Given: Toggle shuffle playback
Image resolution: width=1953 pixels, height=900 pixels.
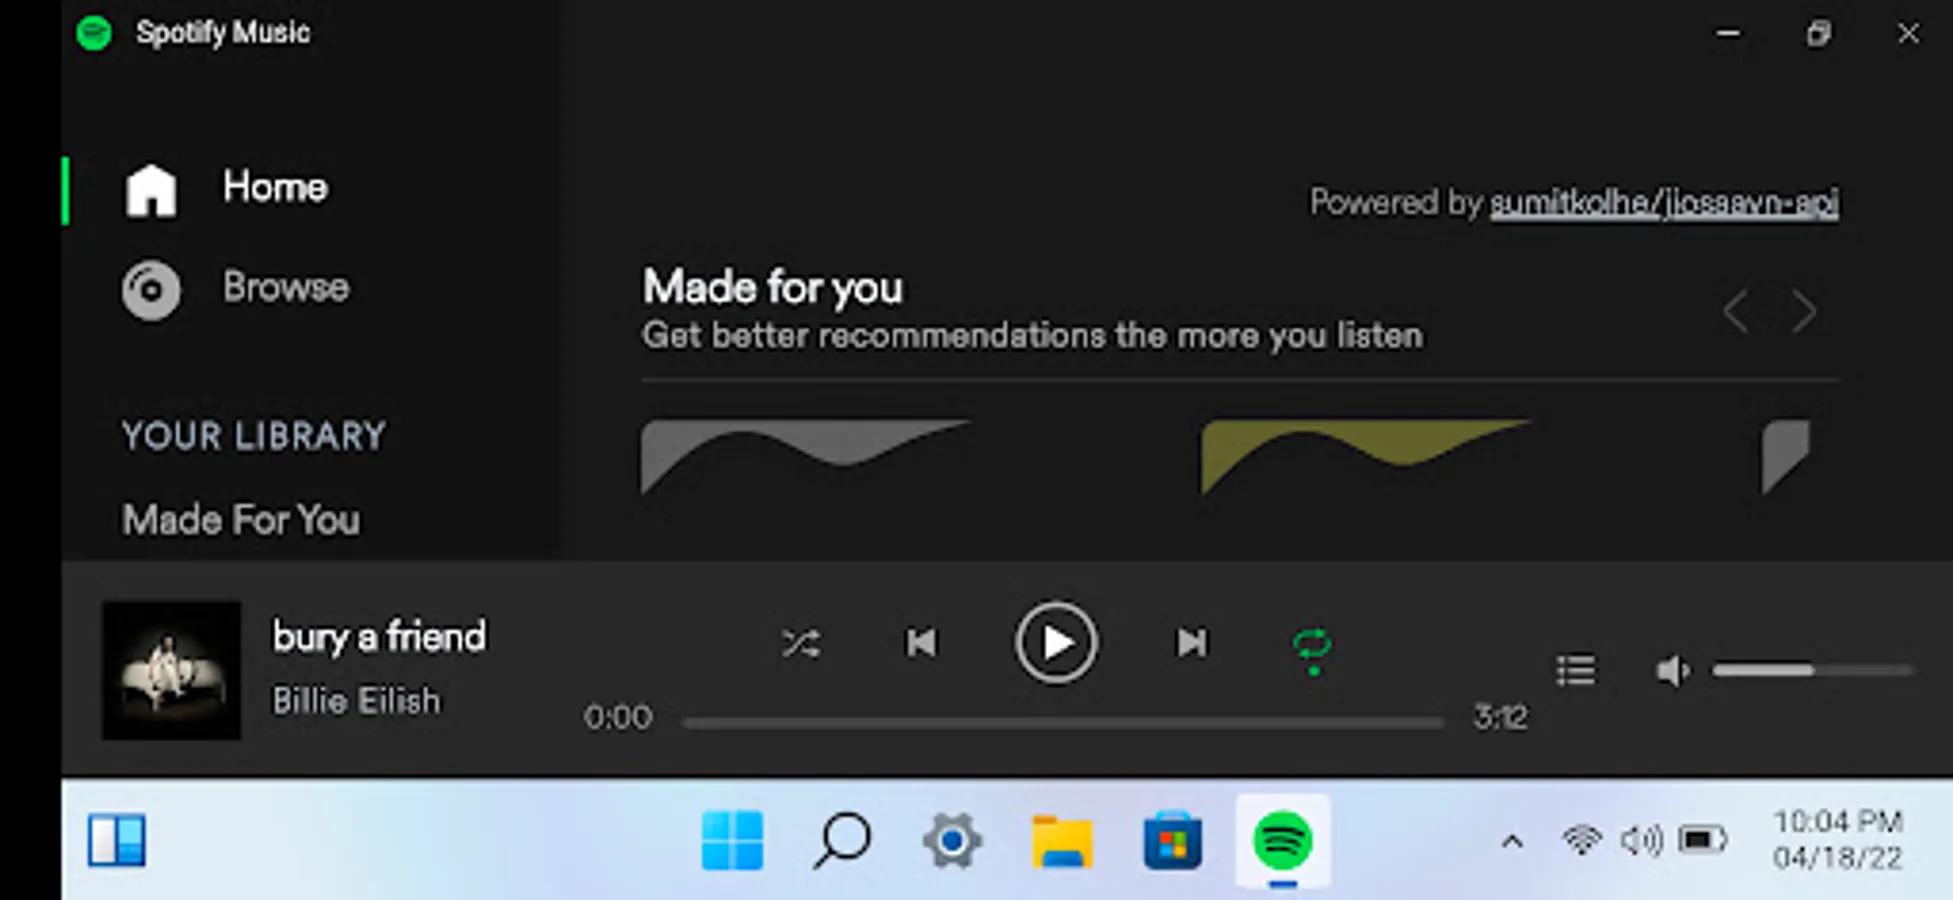Looking at the screenshot, I should pyautogui.click(x=801, y=643).
